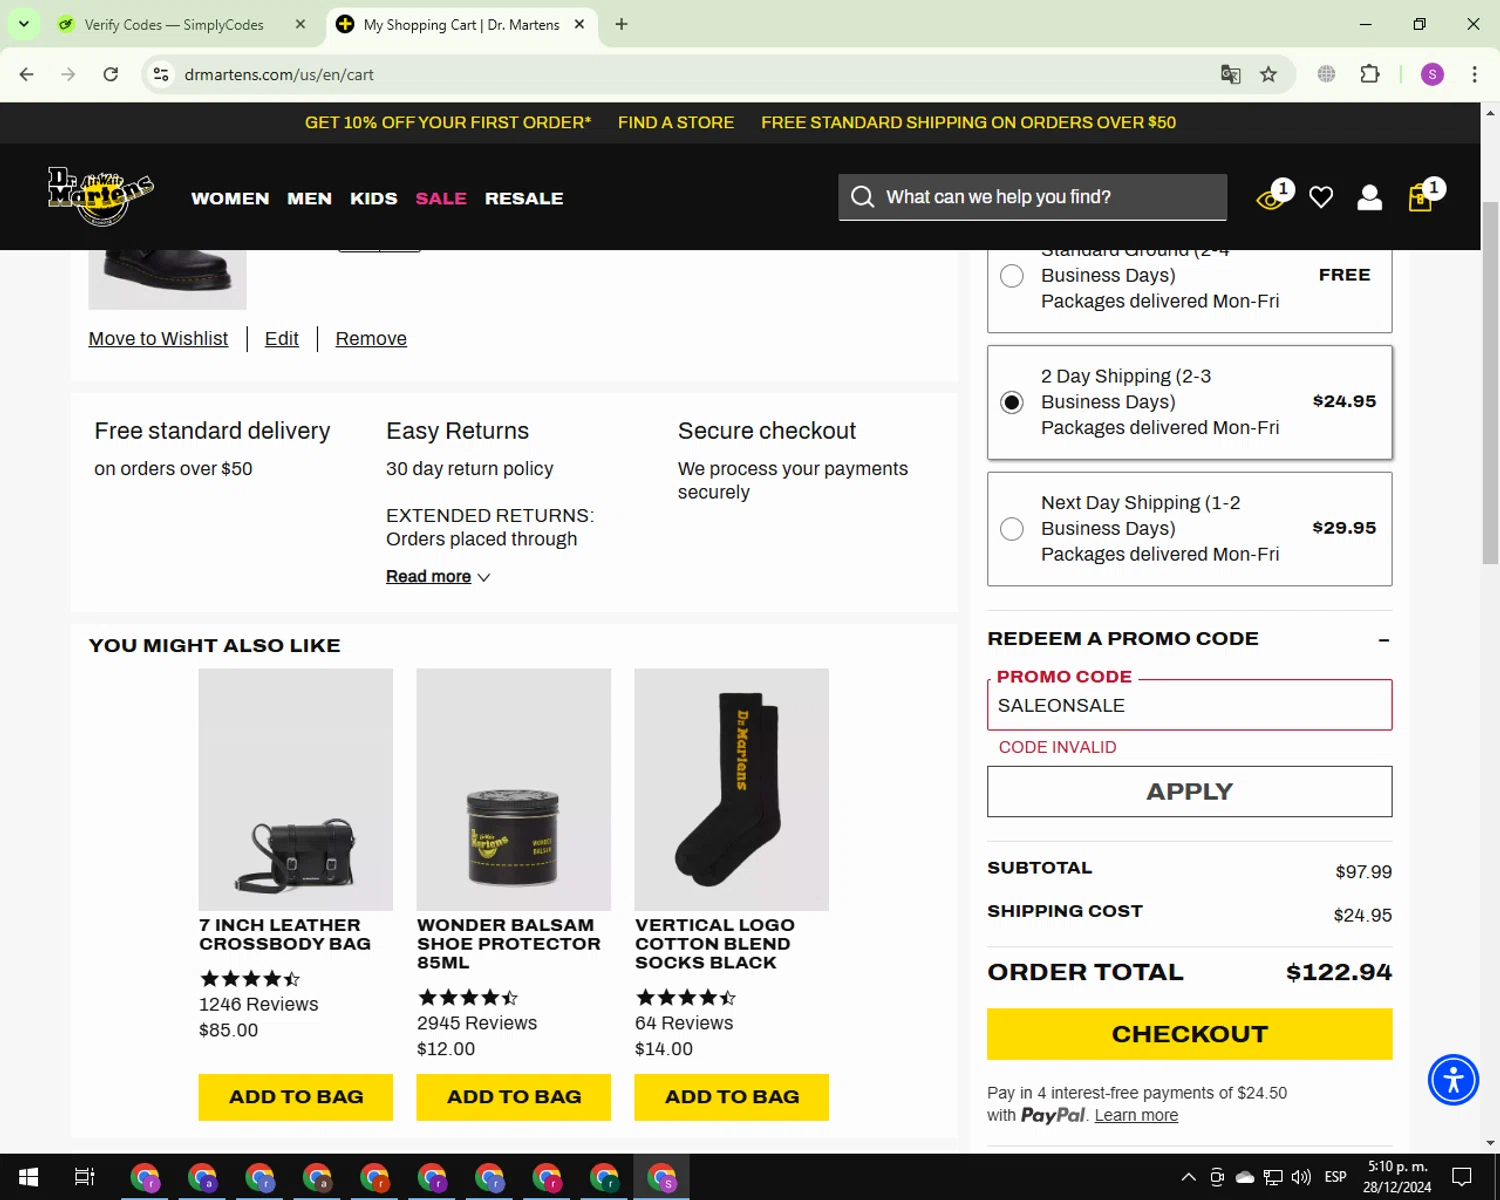Open the shopping bag icon
Viewport: 1500px width, 1200px height.
pyautogui.click(x=1421, y=198)
